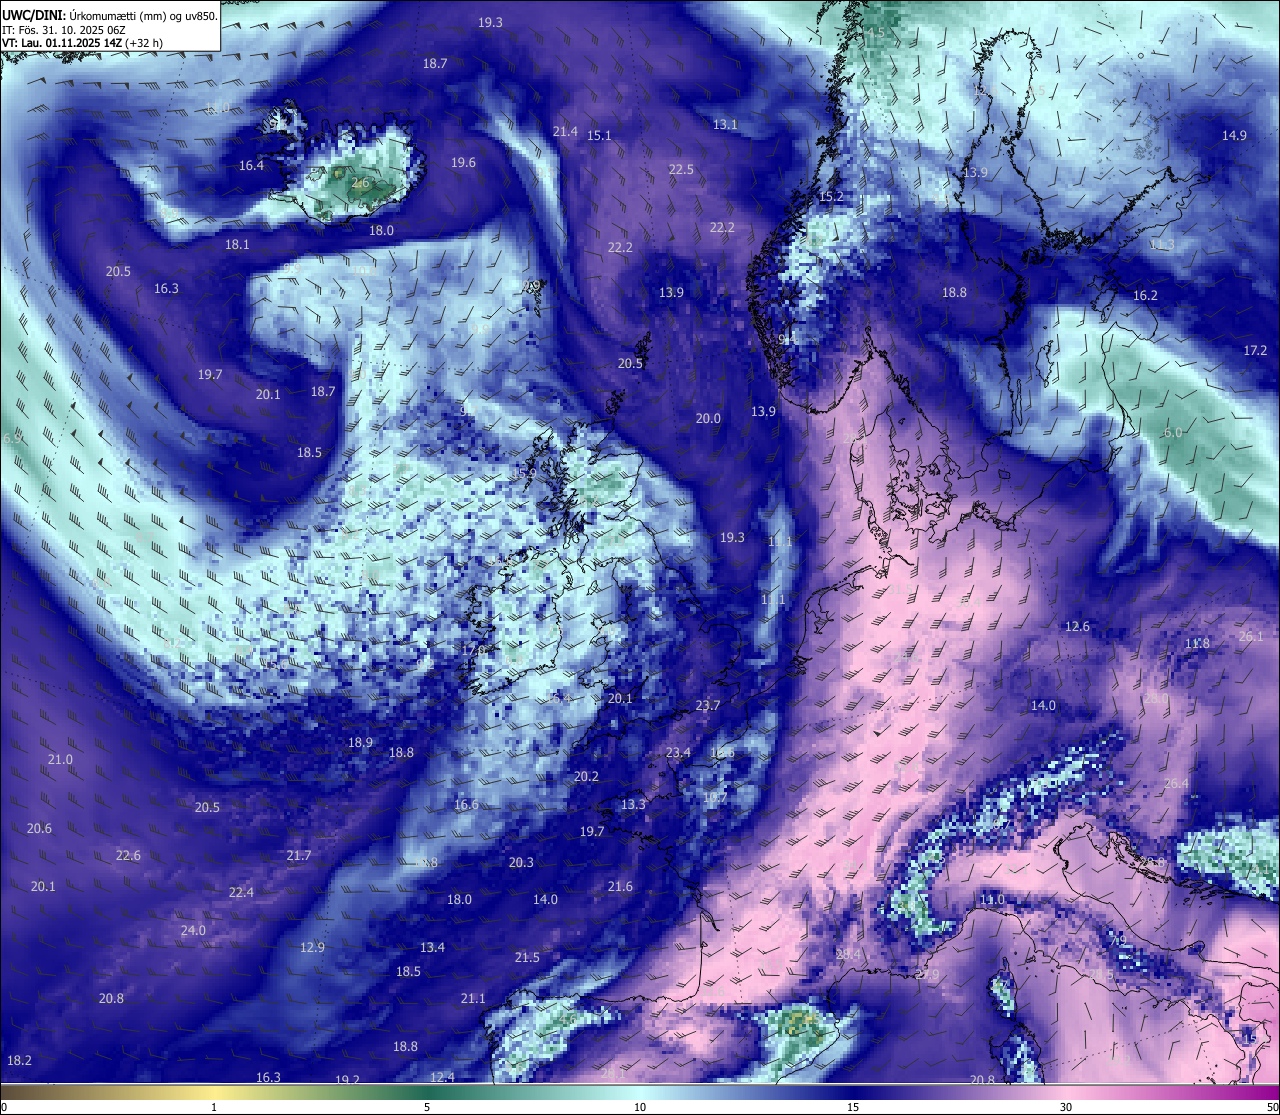The width and height of the screenshot is (1280, 1115).
Task: Click the 13.1 value near Norway coast
Action: pos(725,124)
